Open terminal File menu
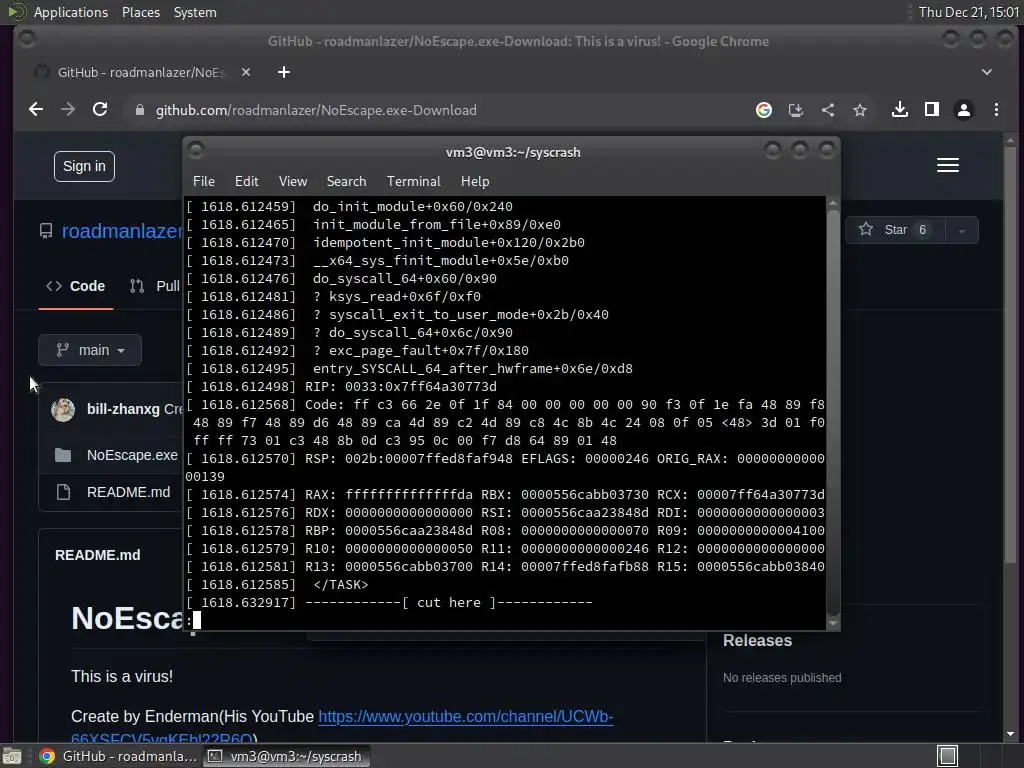 click(204, 182)
